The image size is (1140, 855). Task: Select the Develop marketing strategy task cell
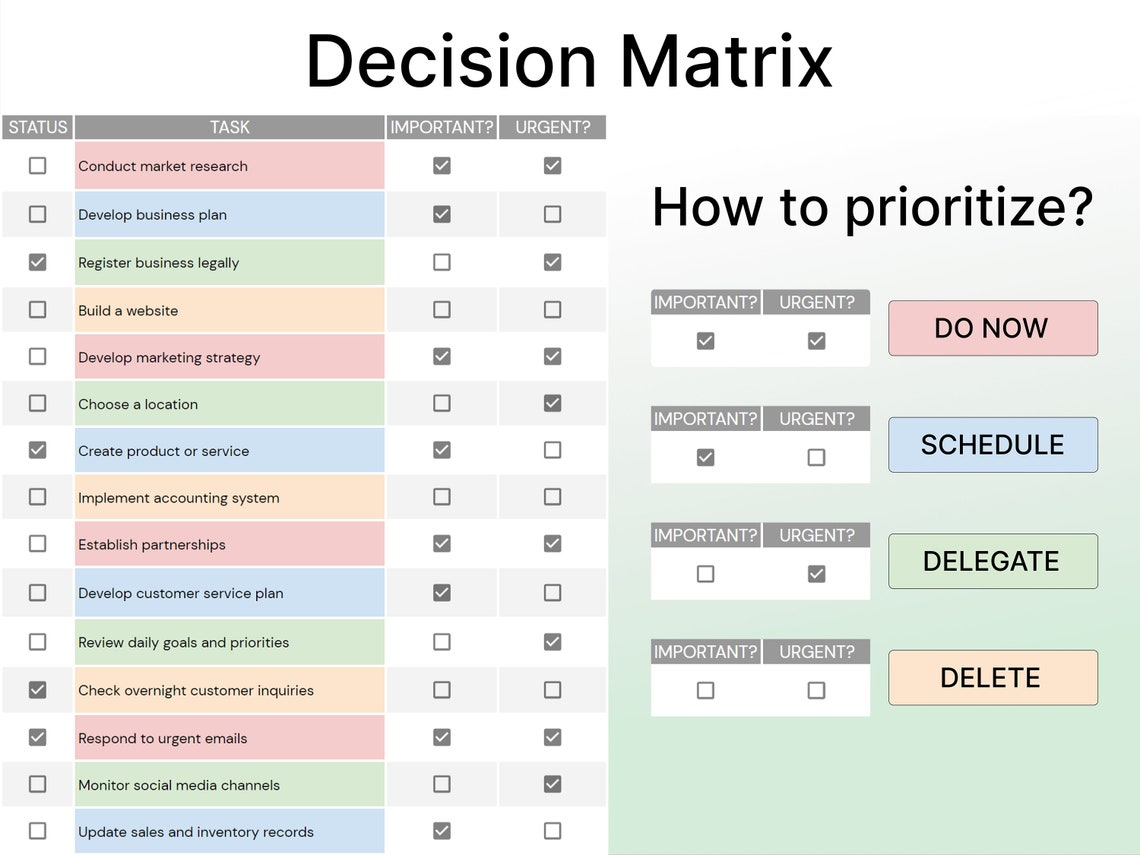(230, 357)
